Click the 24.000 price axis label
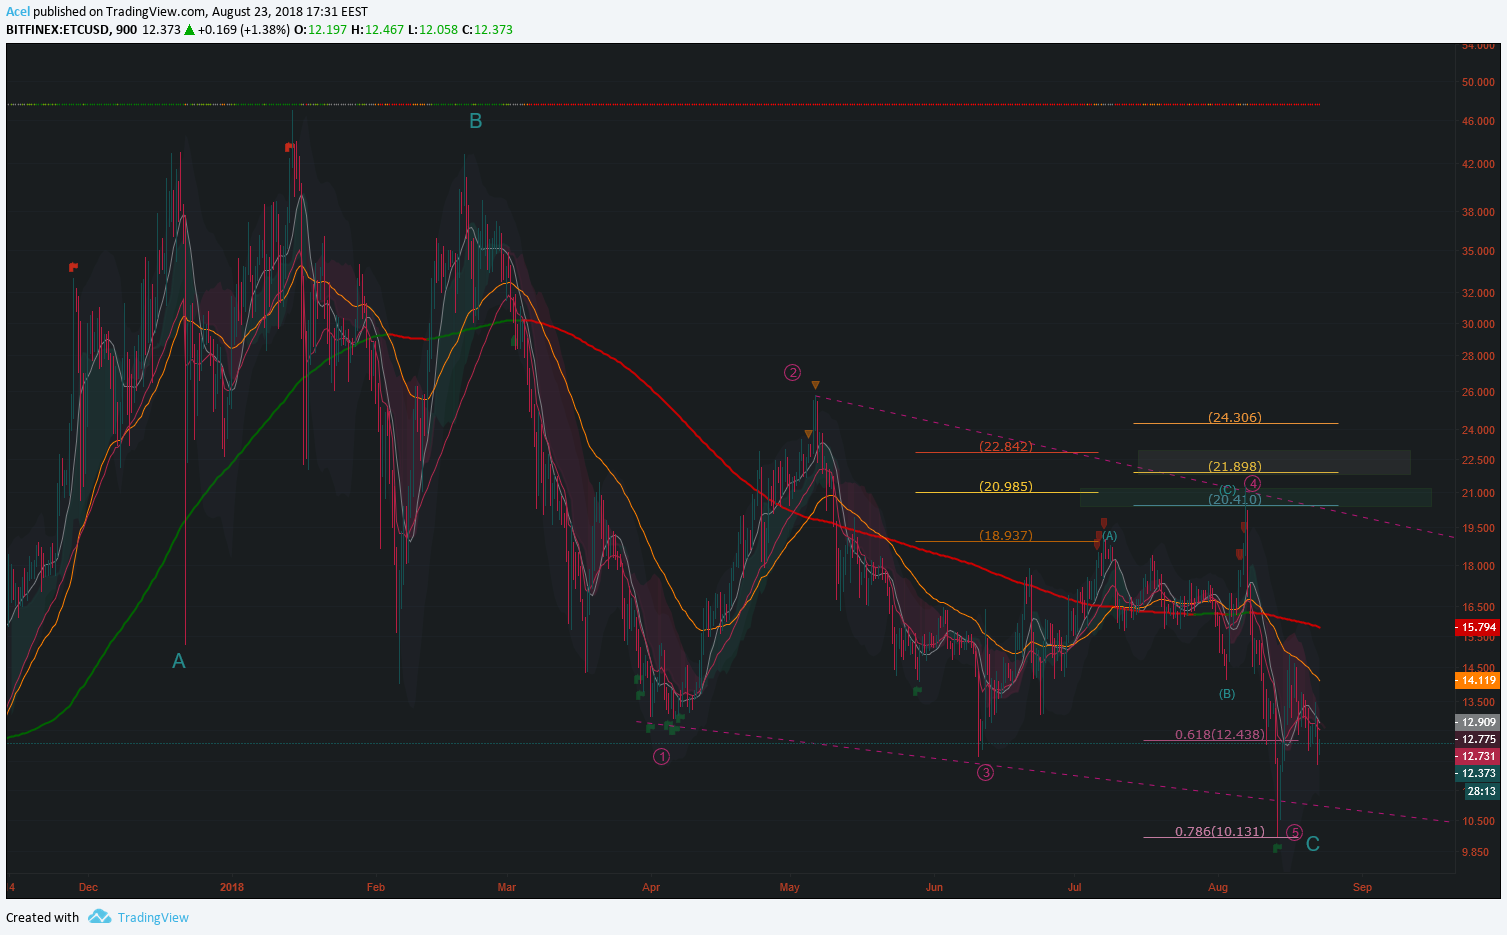Screen dimensions: 1507x935 1478,430
